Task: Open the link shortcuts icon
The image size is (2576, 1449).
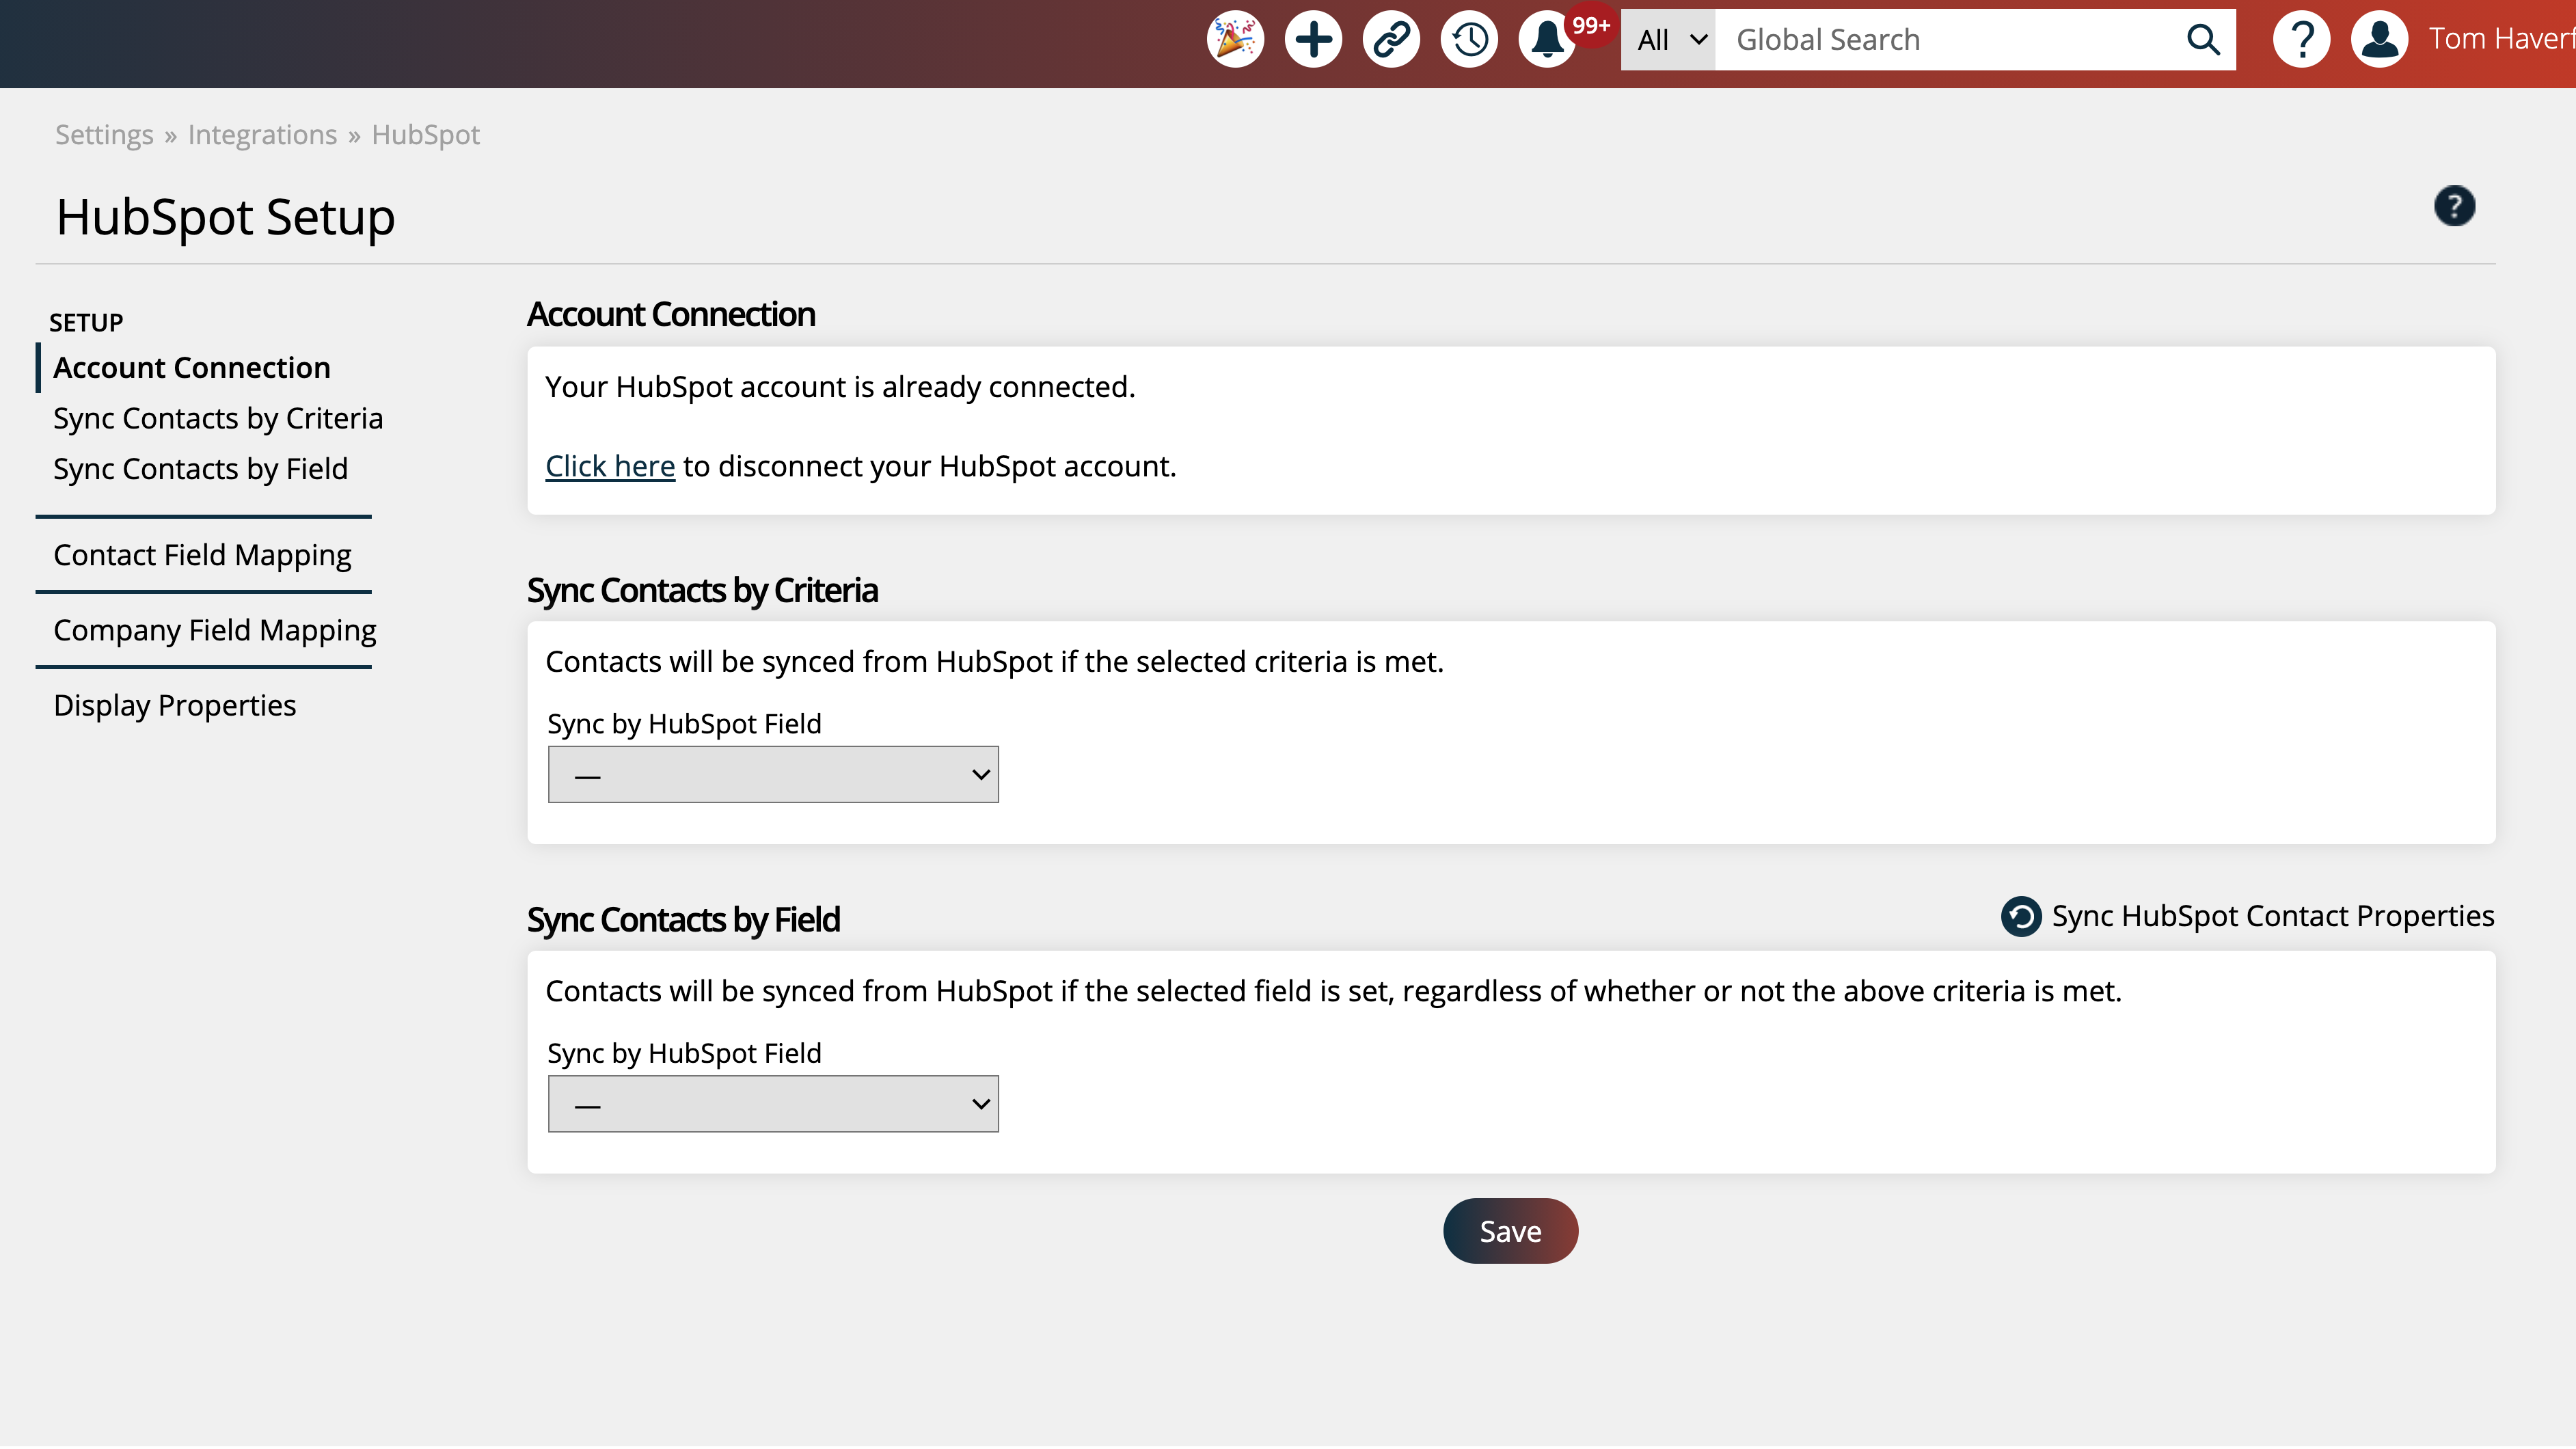Action: [x=1391, y=39]
